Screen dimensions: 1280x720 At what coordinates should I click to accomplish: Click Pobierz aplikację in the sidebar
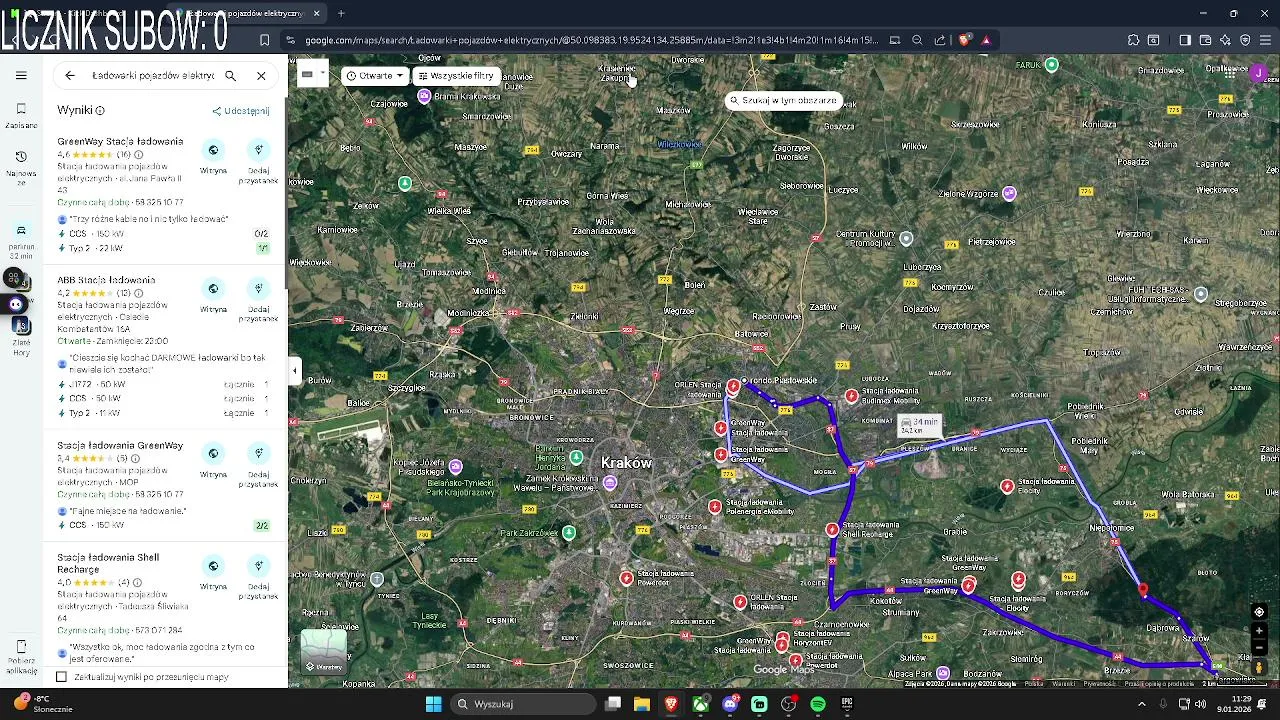tap(21, 655)
